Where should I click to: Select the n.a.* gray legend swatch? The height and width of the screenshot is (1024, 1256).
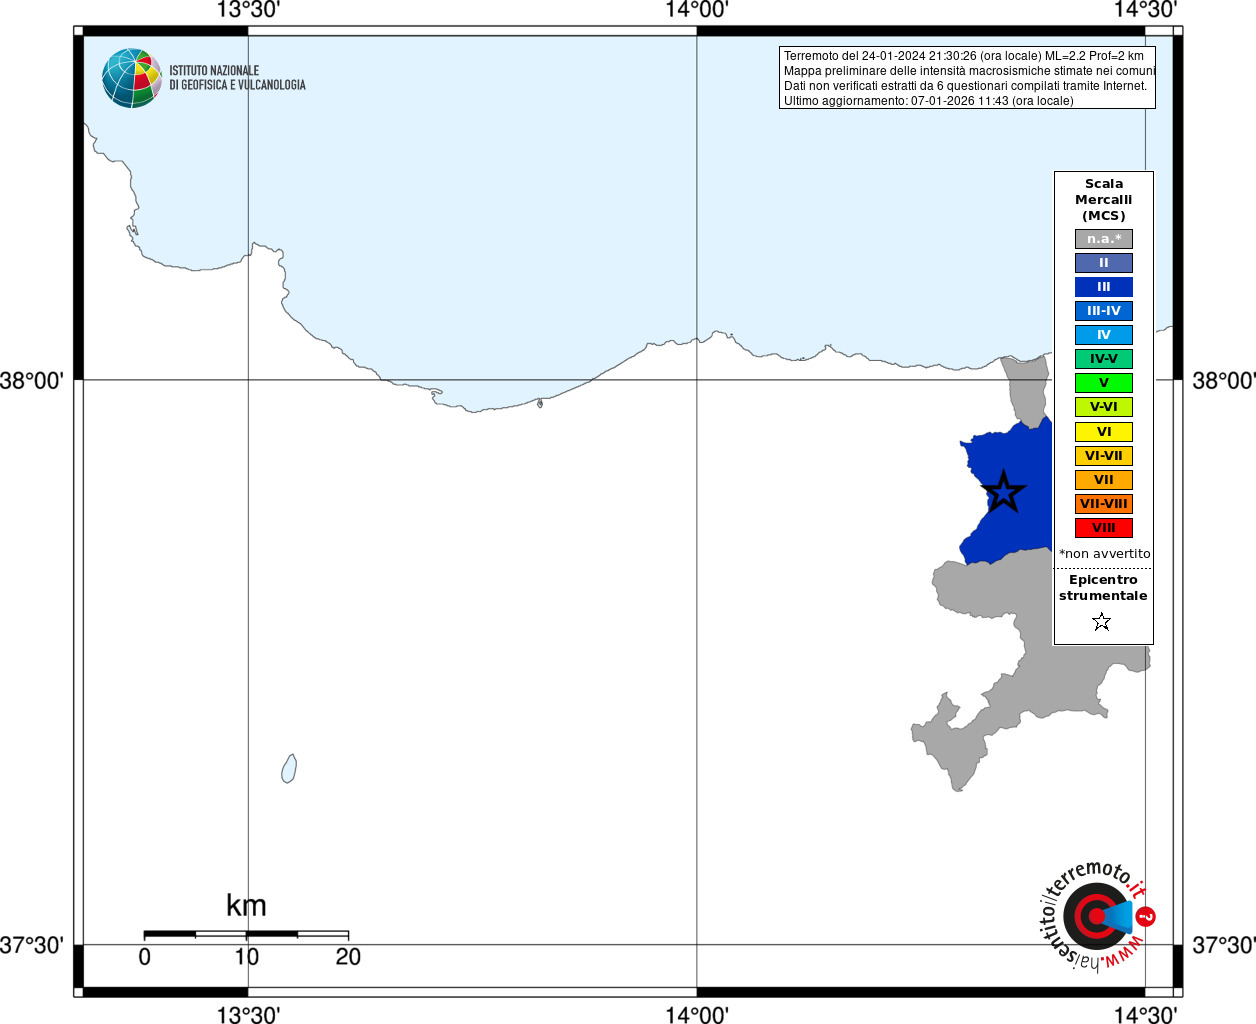click(1104, 239)
